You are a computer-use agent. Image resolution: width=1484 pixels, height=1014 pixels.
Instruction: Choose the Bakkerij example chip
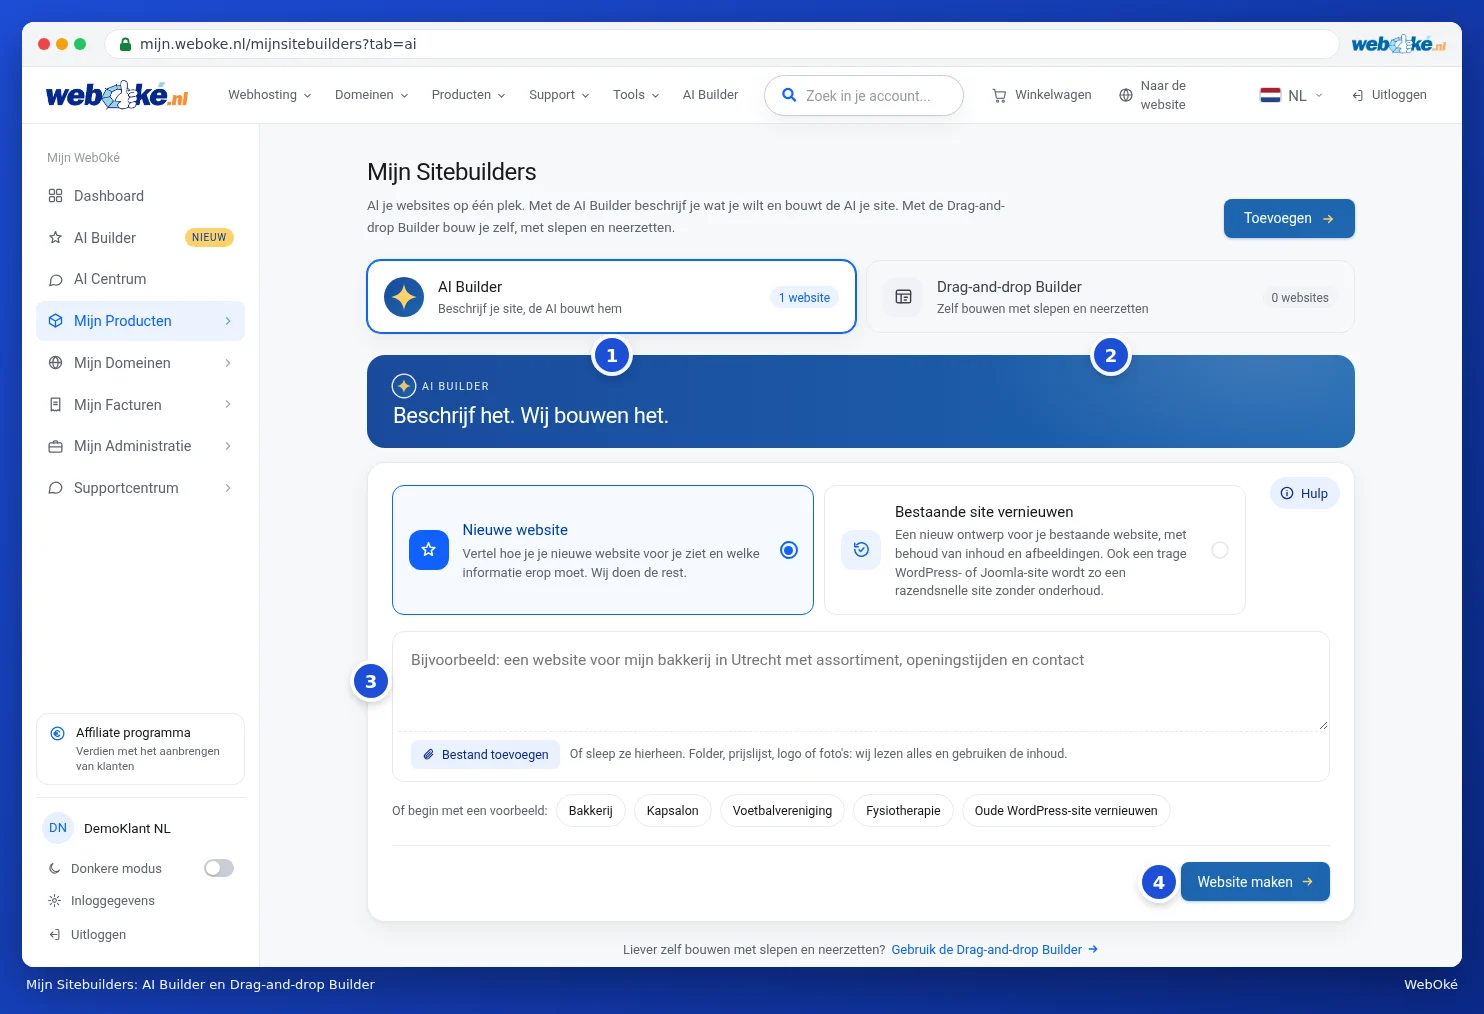pos(590,811)
